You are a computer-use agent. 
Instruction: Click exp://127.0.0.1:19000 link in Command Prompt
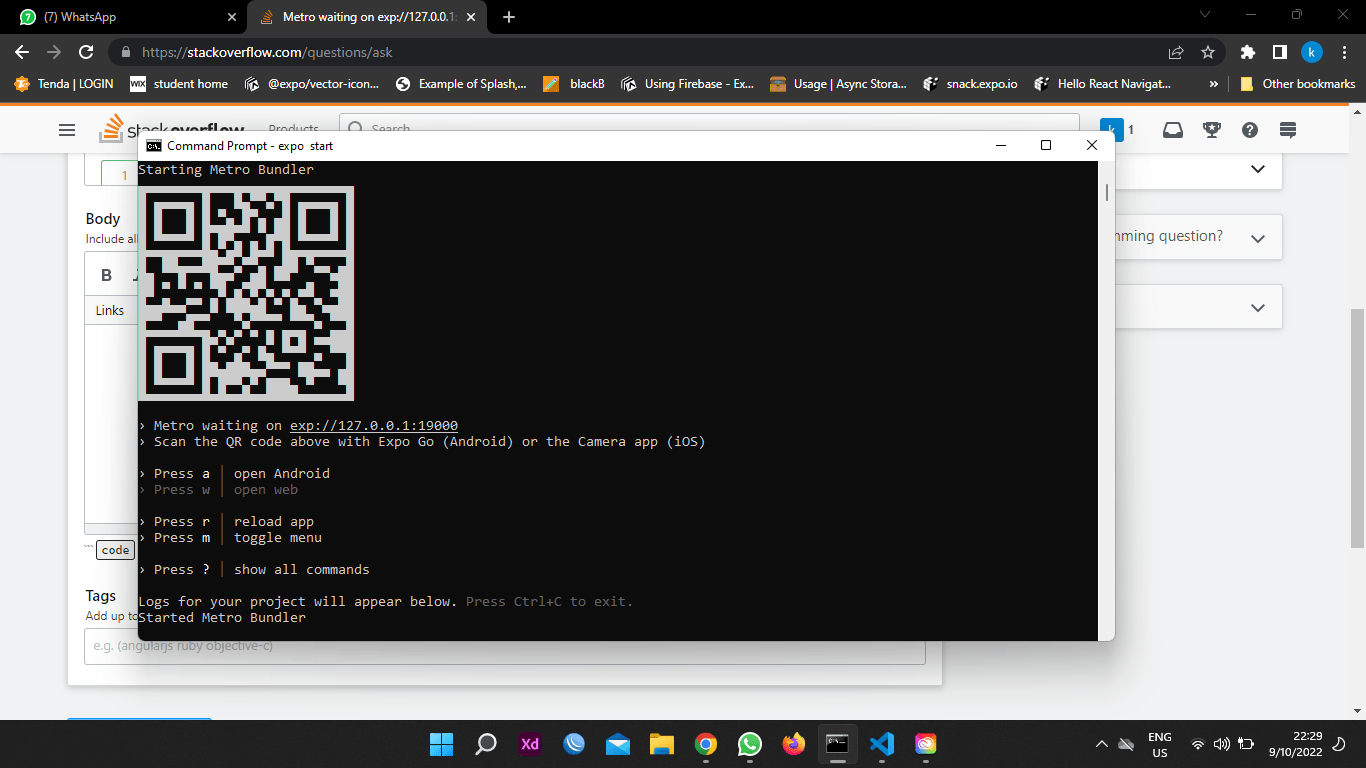[x=374, y=426]
